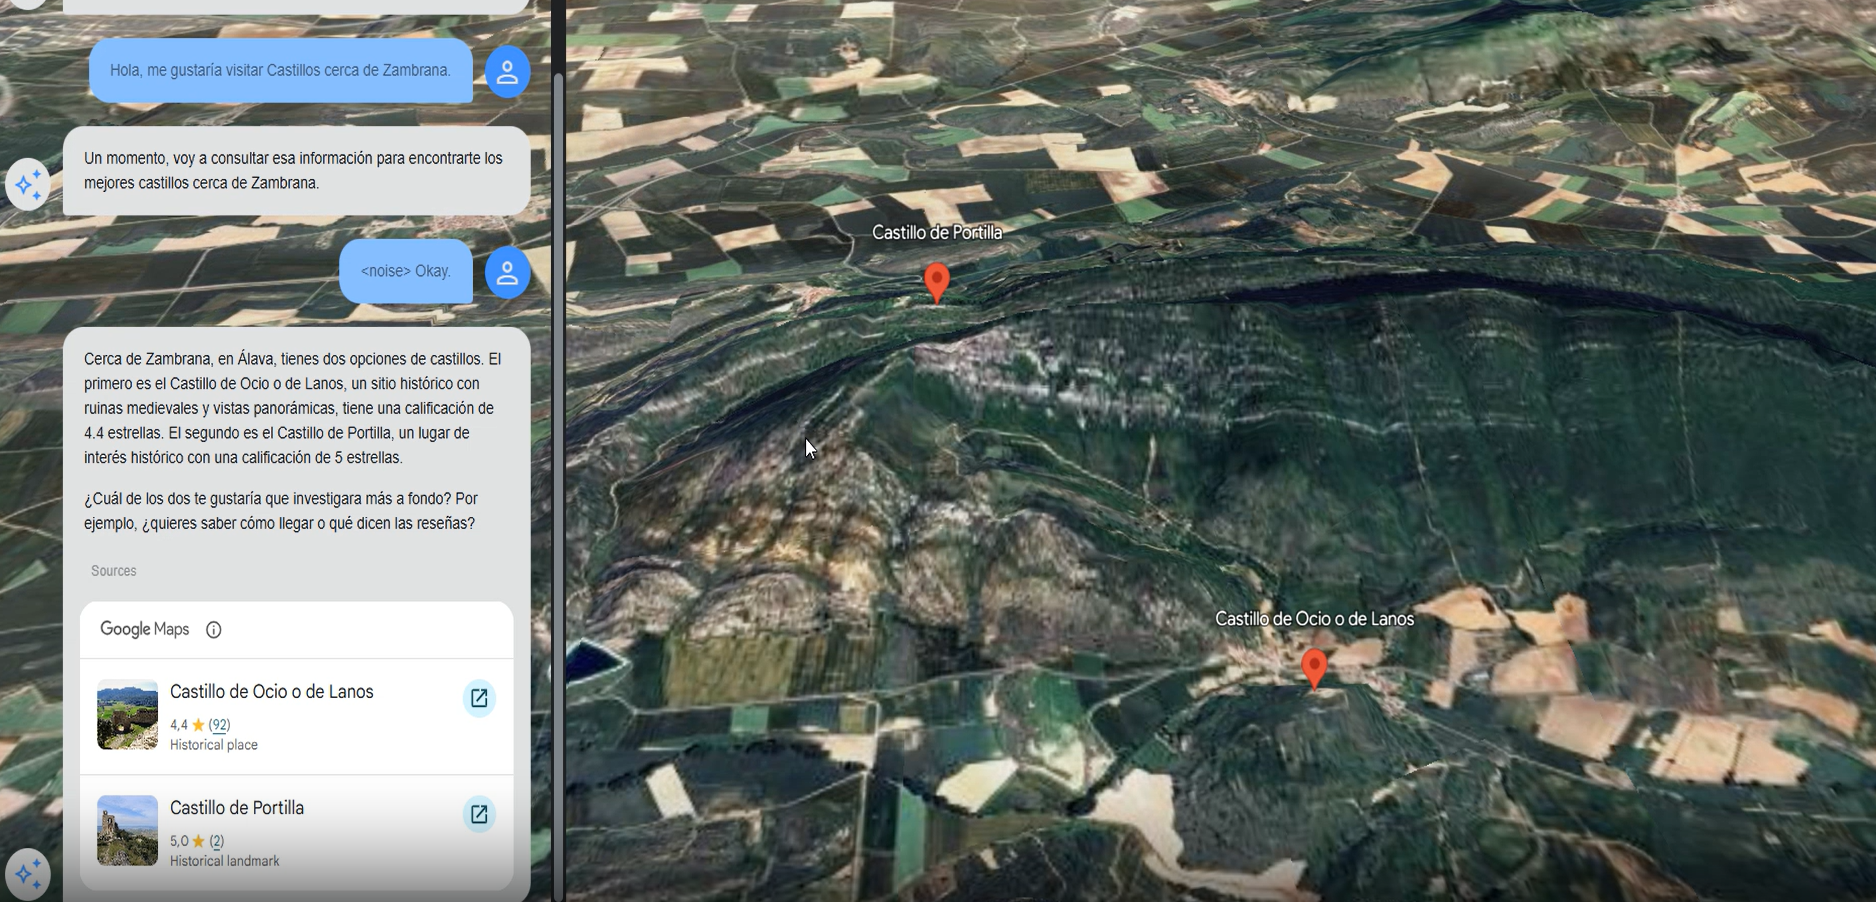Open Castillo de Ocio o de Lanos external link icon
The height and width of the screenshot is (902, 1876).
[x=479, y=698]
